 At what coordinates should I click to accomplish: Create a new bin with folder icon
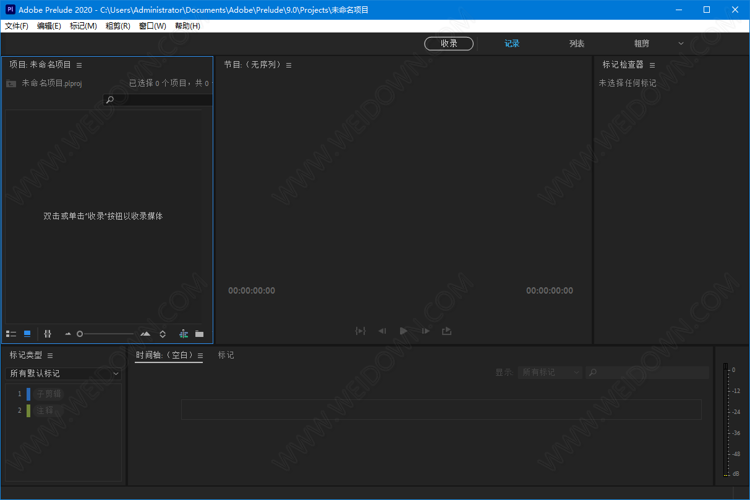[x=199, y=334]
